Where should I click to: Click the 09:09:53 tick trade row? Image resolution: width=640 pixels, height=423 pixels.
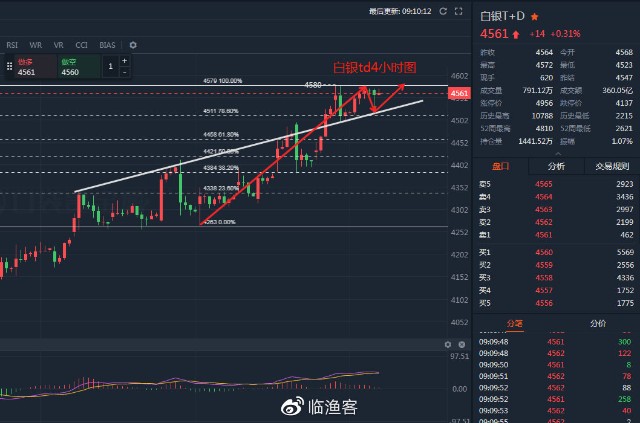[x=555, y=410]
